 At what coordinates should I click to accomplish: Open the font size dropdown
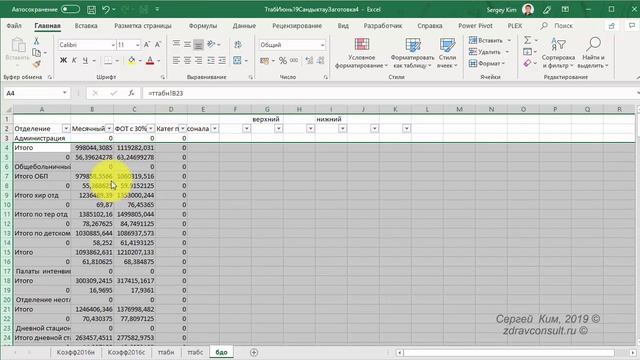coord(138,45)
